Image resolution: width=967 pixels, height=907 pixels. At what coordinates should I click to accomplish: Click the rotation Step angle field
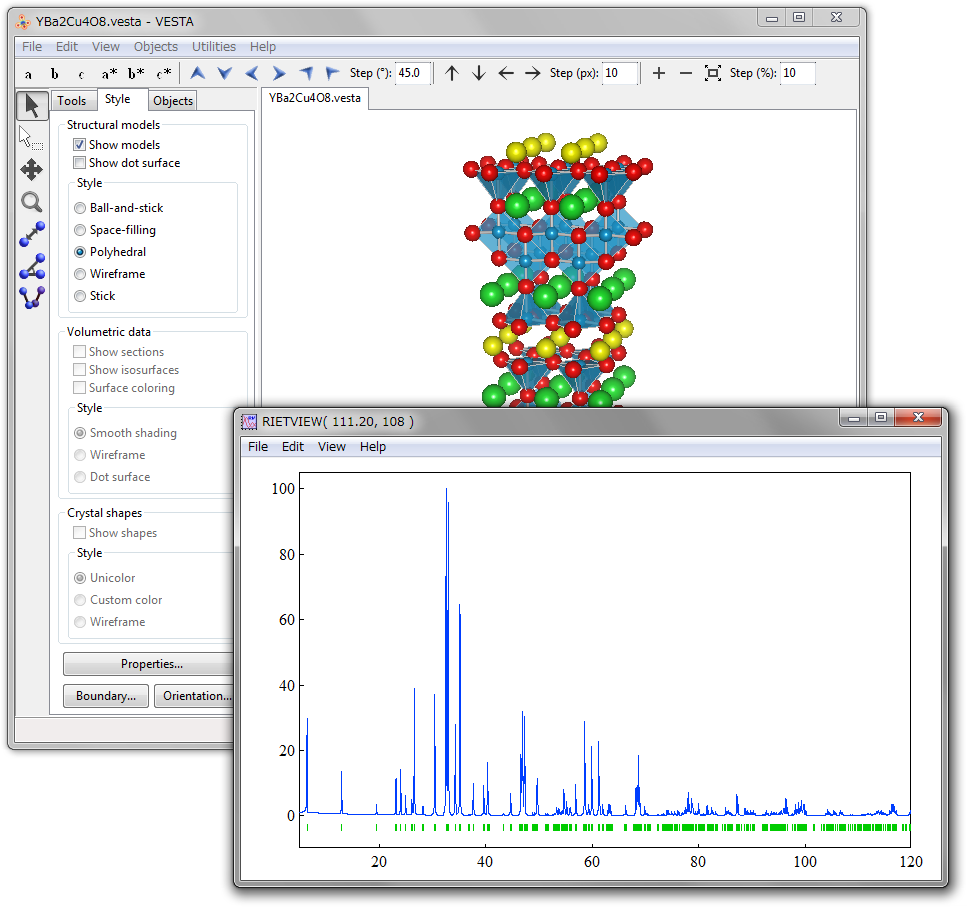pyautogui.click(x=413, y=73)
